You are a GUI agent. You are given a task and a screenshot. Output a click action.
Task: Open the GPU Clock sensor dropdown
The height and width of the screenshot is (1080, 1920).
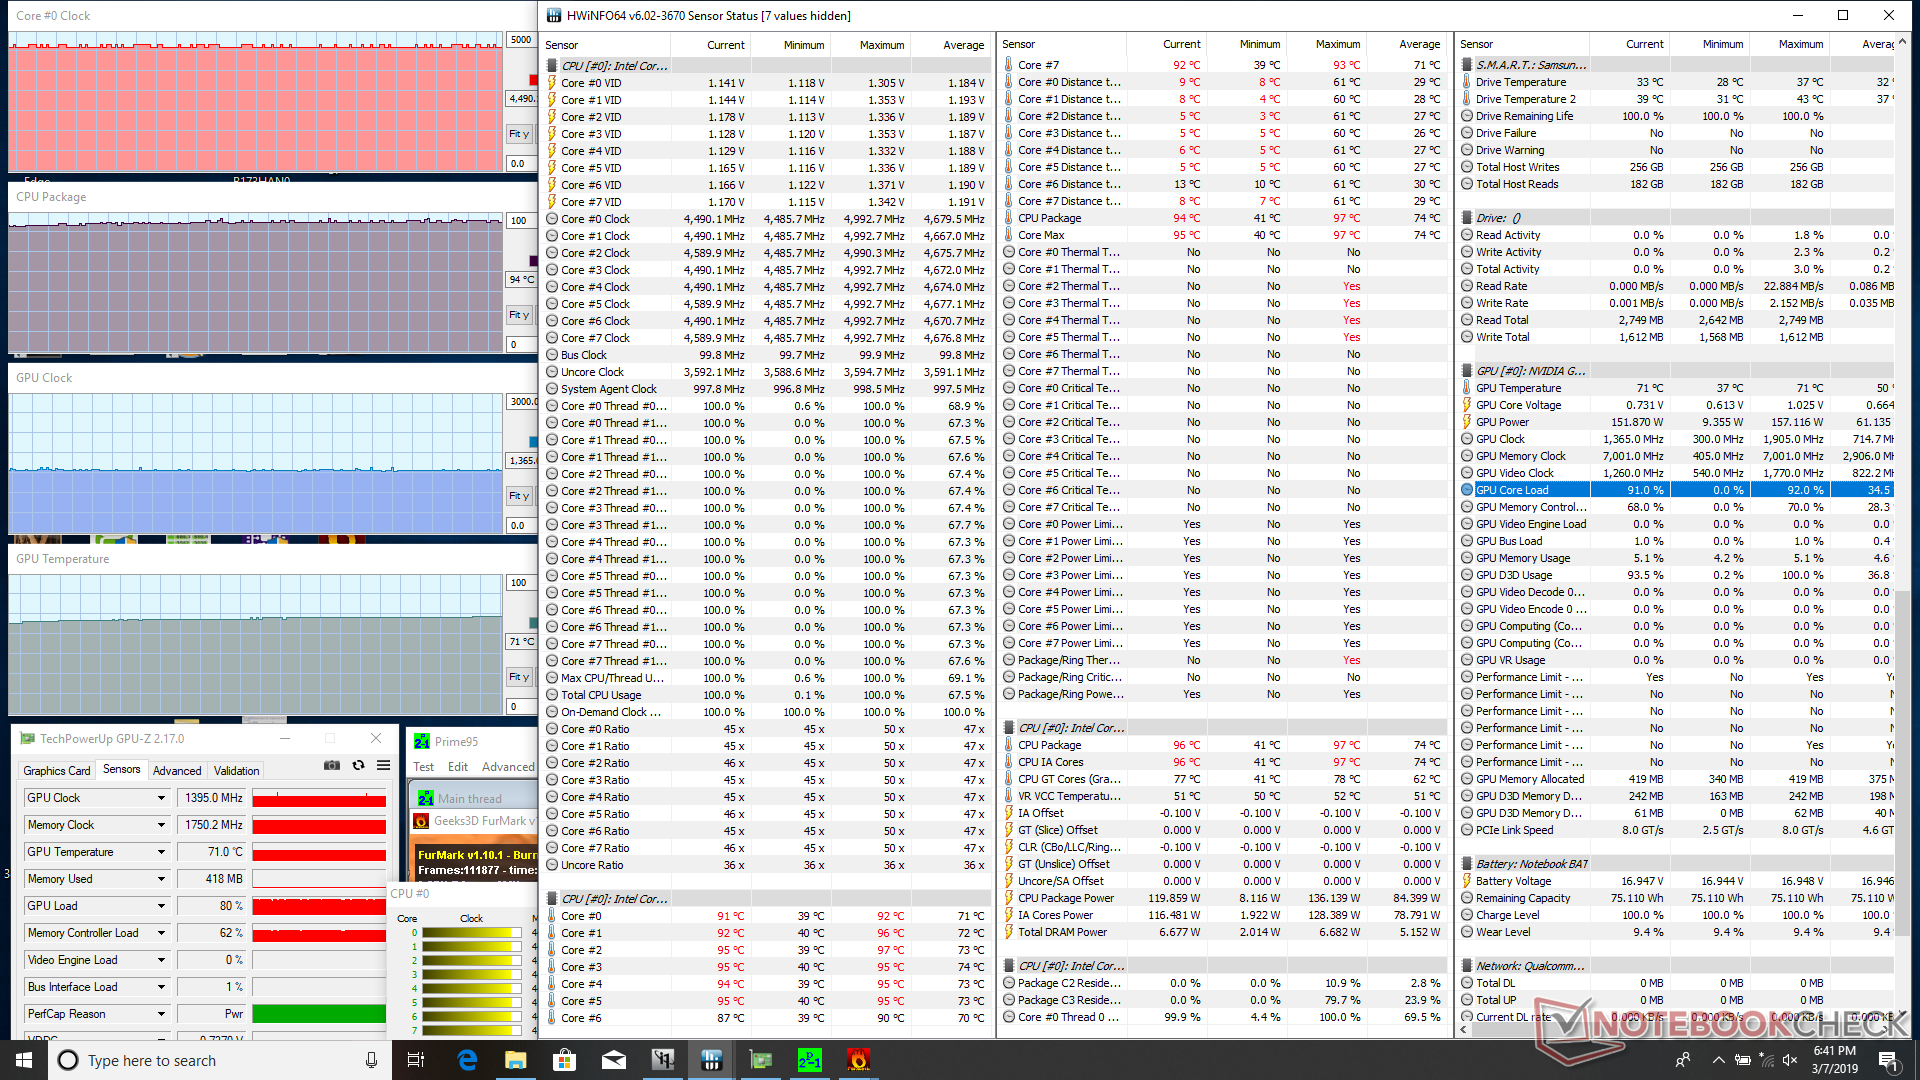(x=161, y=798)
